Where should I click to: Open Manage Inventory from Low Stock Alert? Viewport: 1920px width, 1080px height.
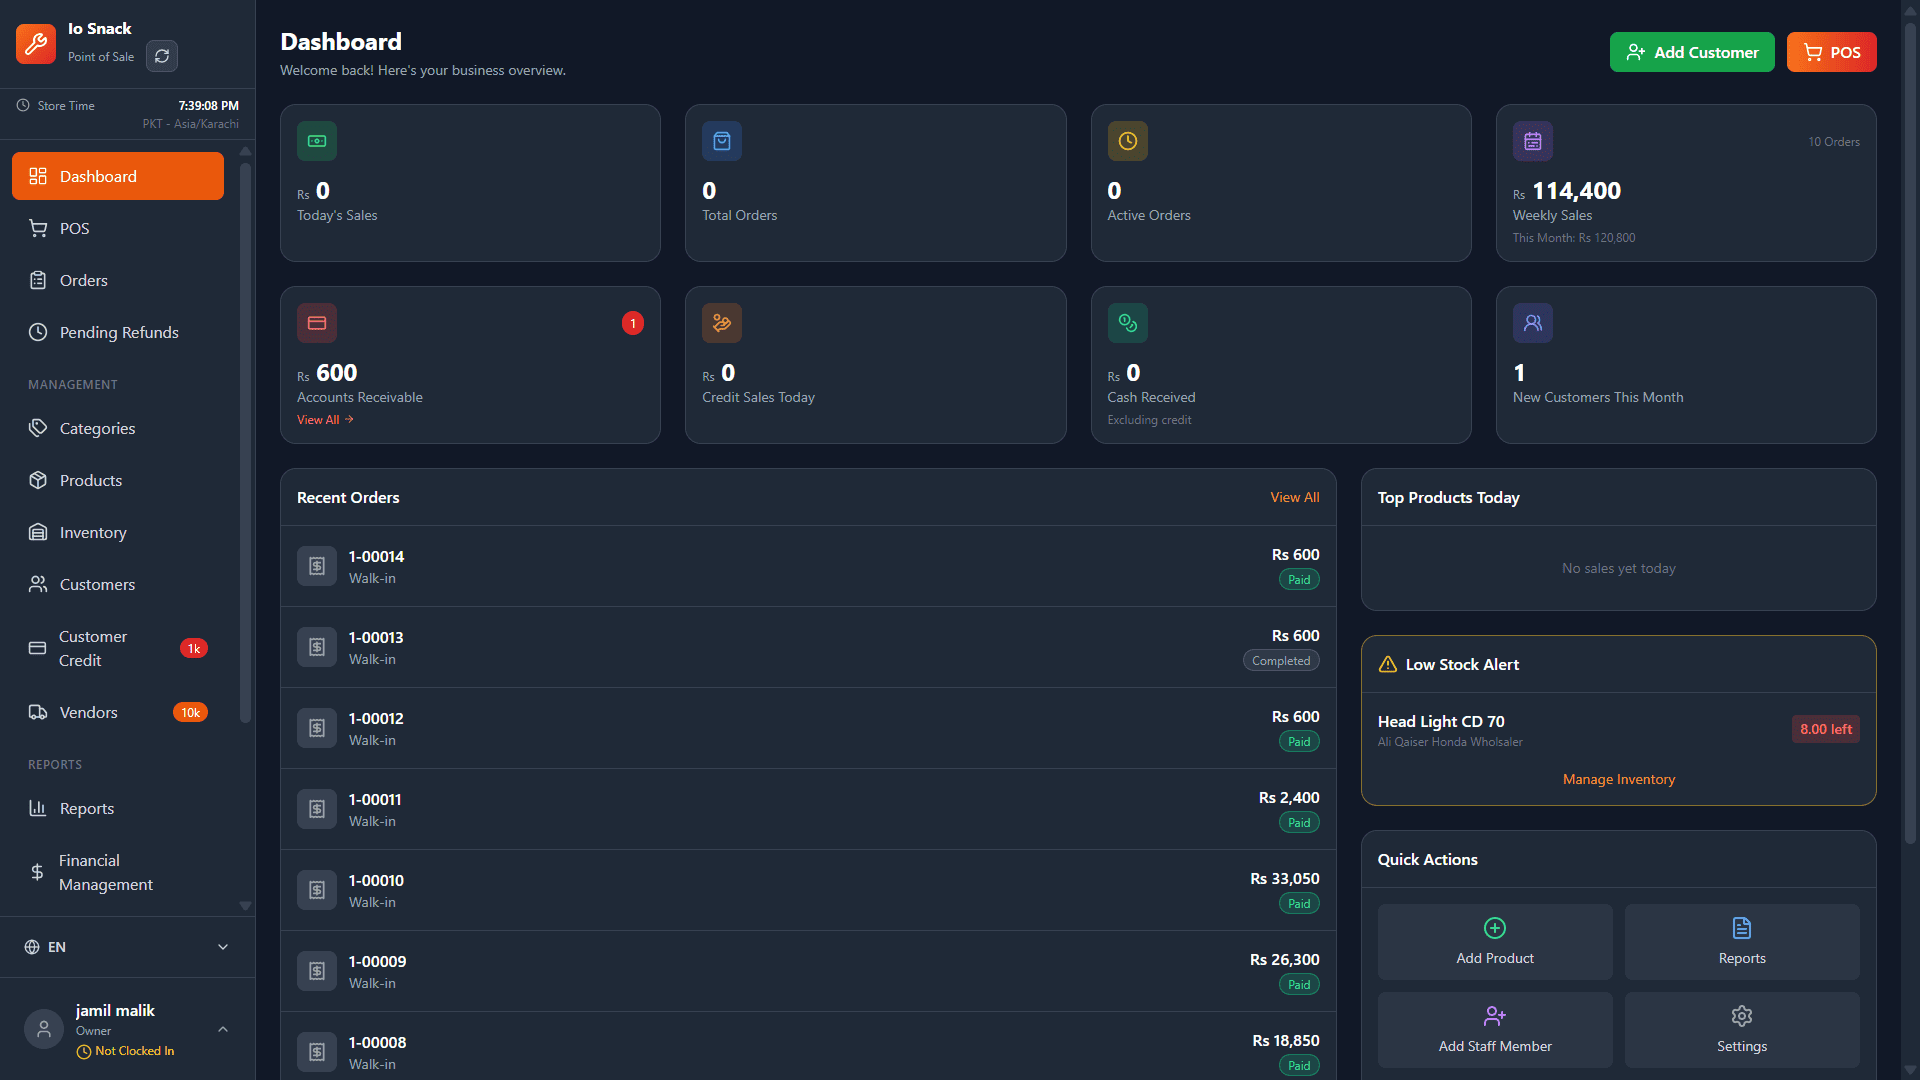(1618, 779)
